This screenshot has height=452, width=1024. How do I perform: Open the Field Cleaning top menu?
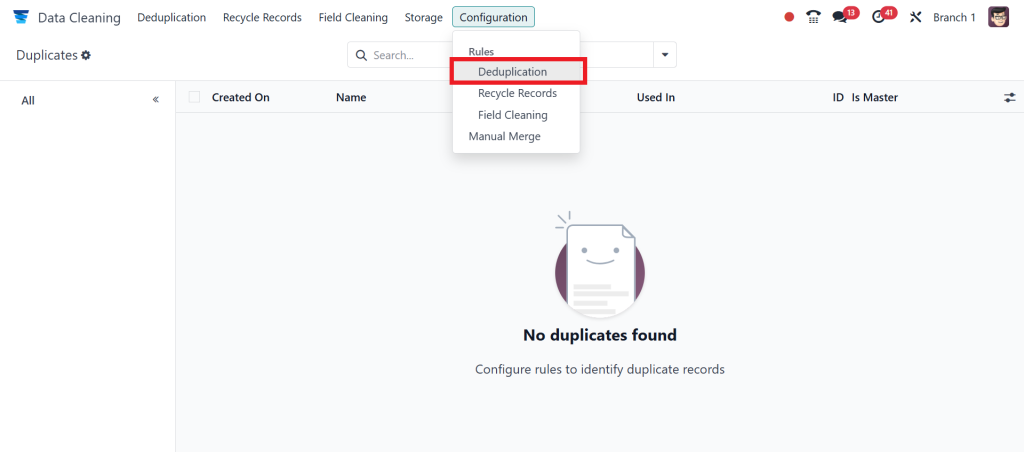point(353,18)
